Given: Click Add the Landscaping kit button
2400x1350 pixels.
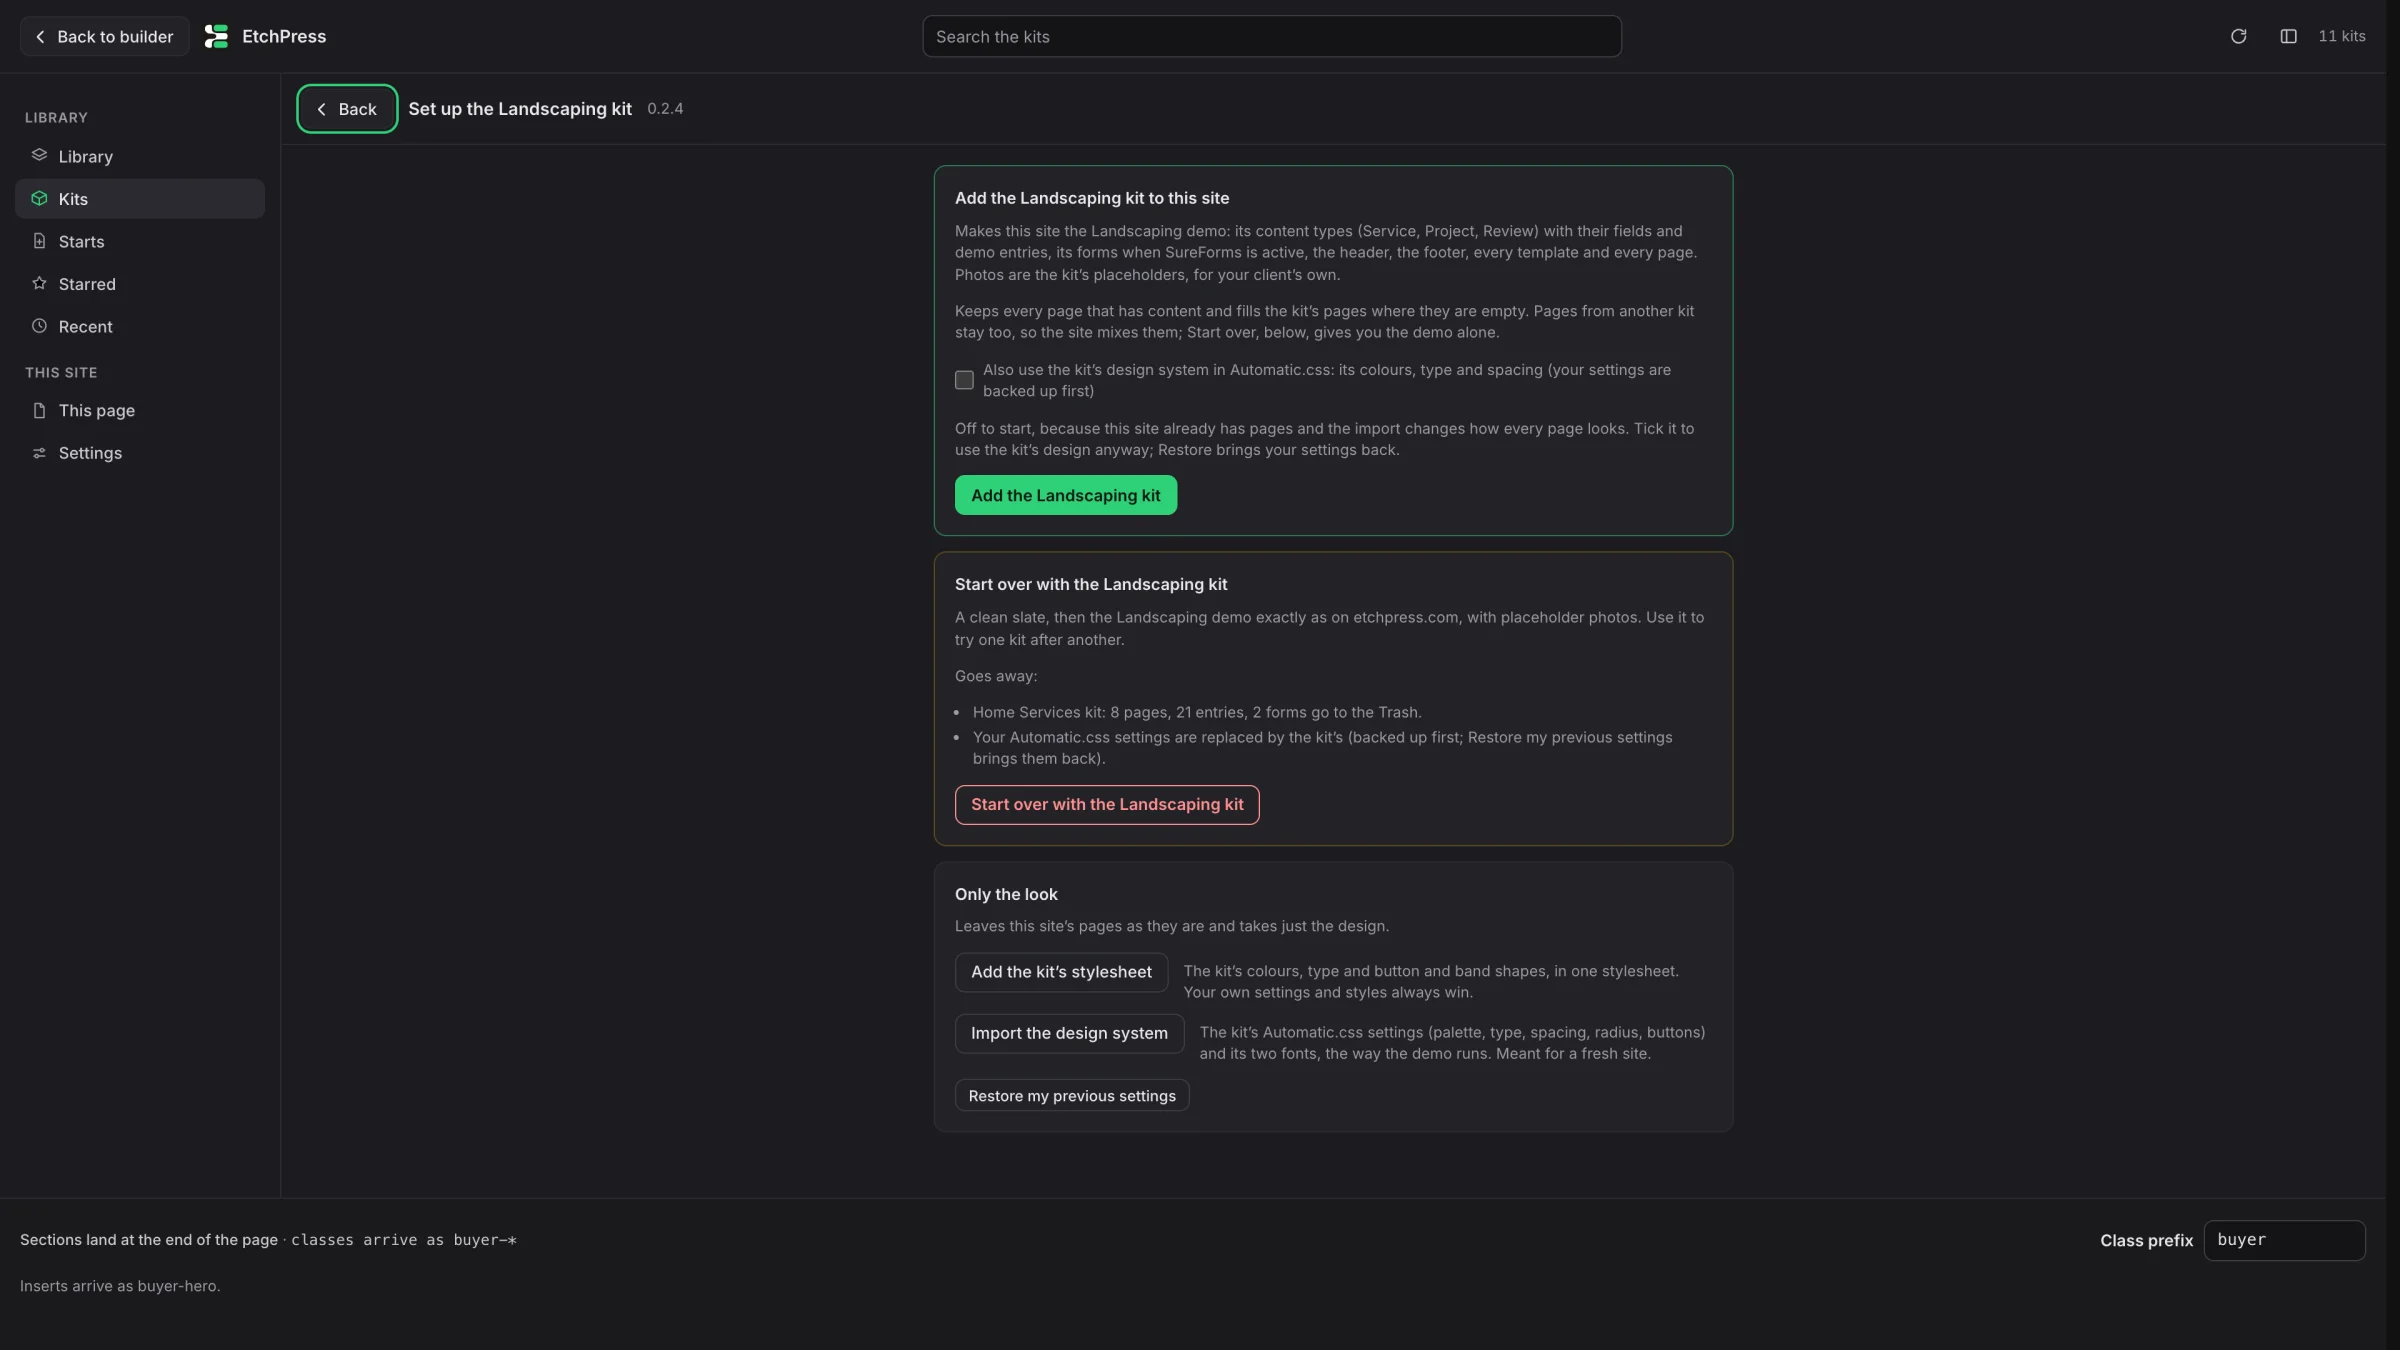Looking at the screenshot, I should pyautogui.click(x=1065, y=495).
